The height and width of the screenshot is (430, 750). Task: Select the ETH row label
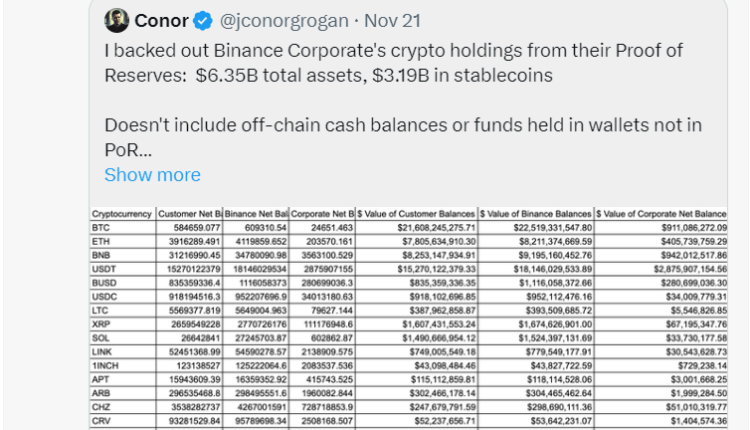coord(99,241)
